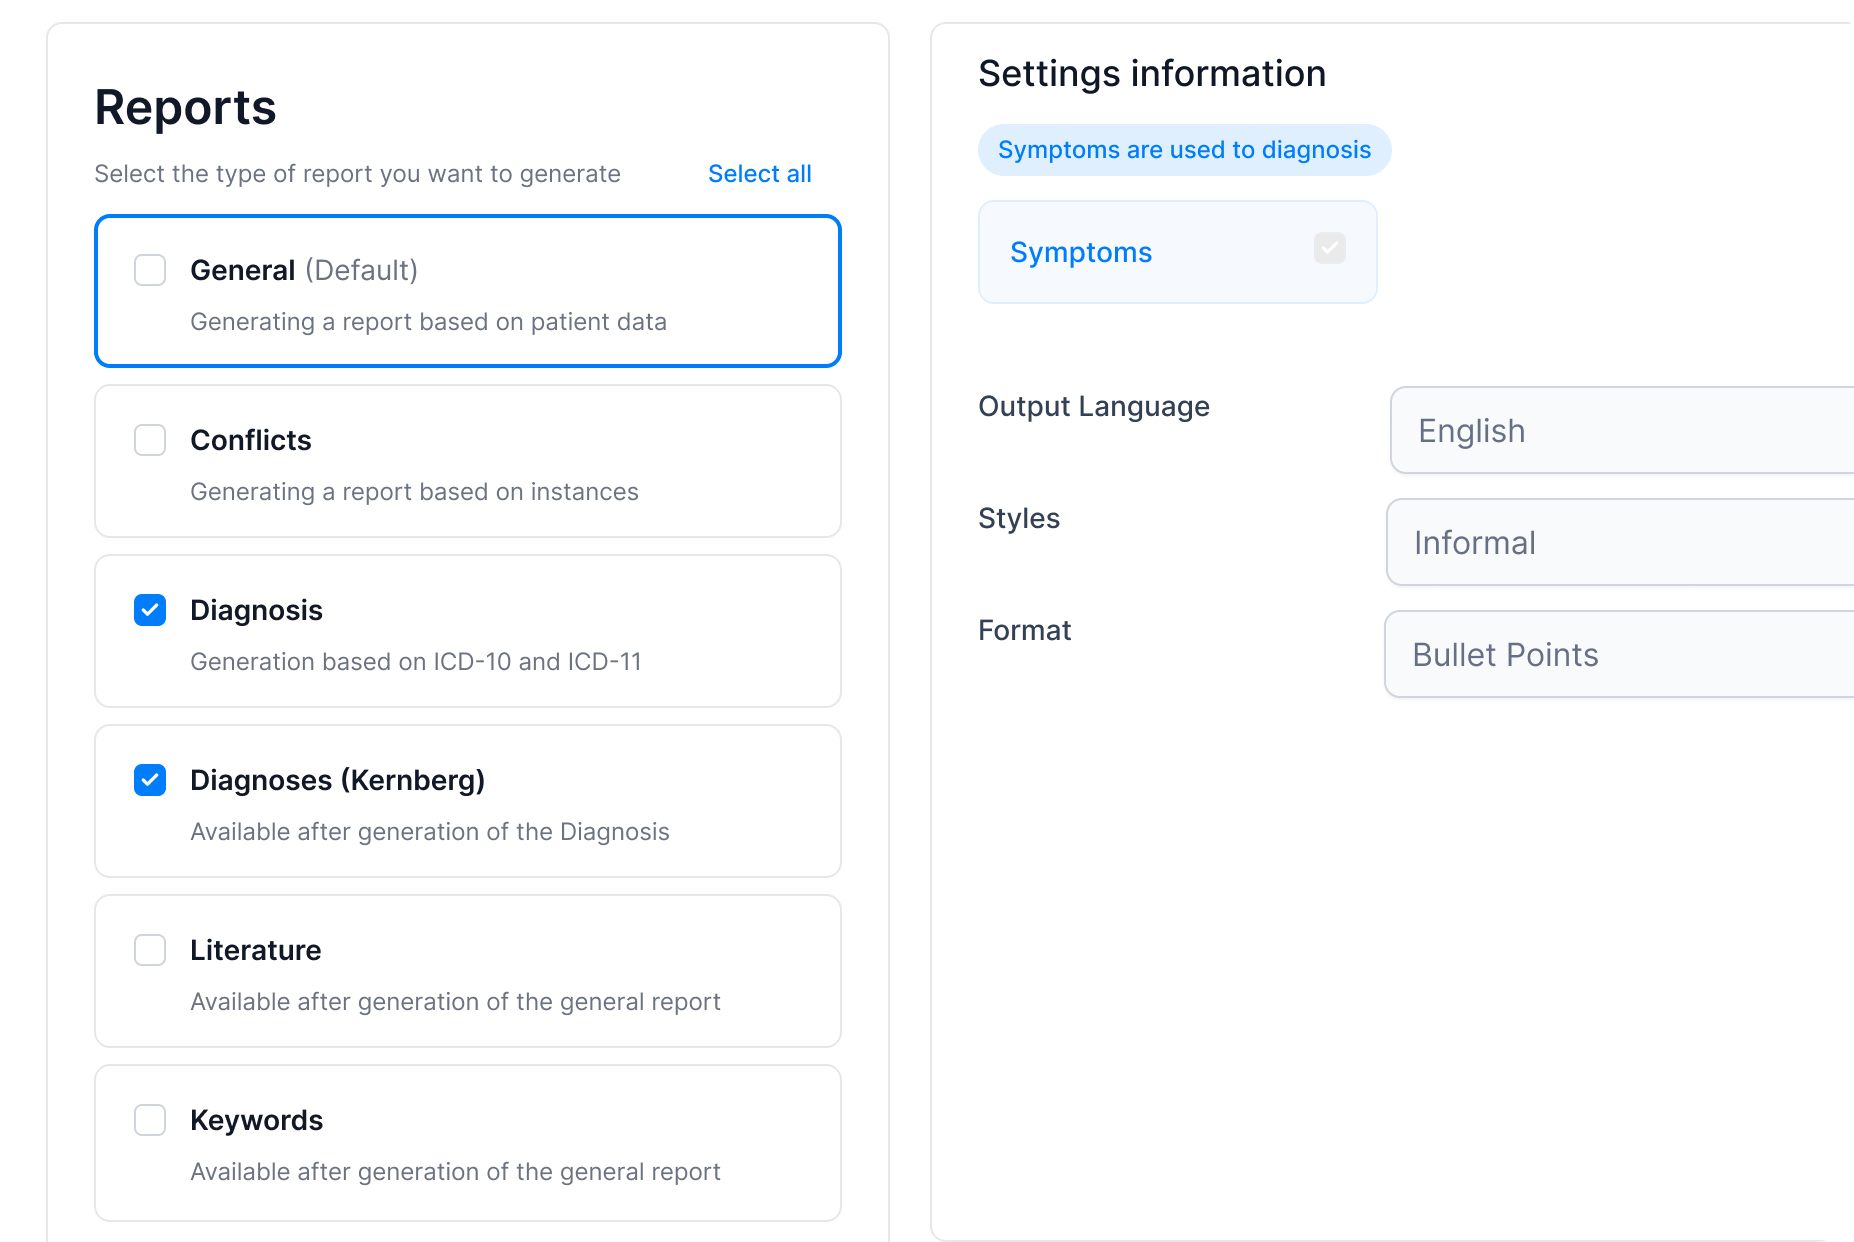Click 'Available after generation of the Diagnosis' text

click(430, 832)
